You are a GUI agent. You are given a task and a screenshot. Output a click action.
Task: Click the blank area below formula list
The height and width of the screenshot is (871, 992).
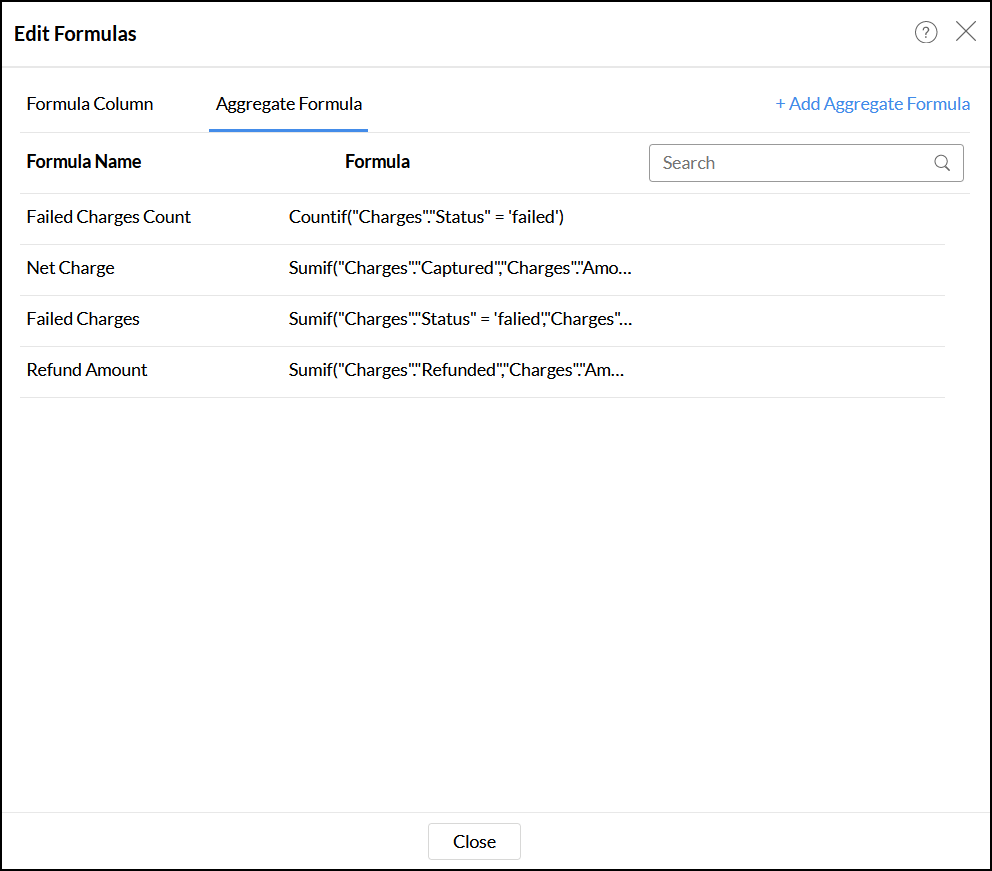[x=480, y=600]
